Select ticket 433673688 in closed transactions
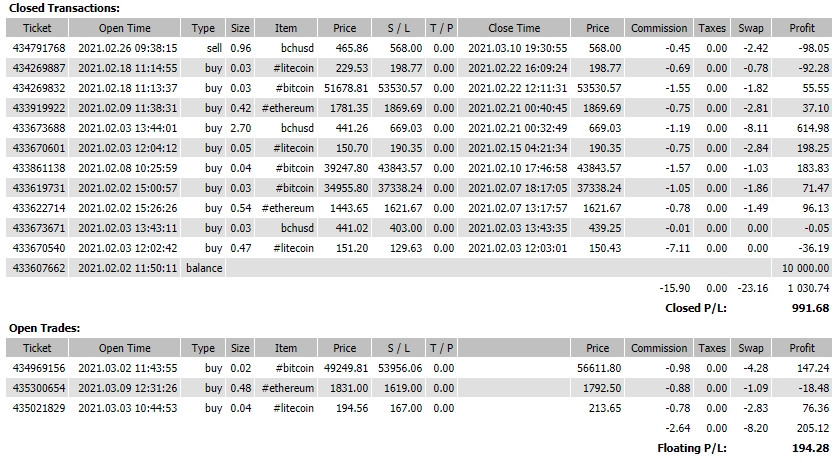Viewport: 840px width, 463px height. click(x=39, y=128)
